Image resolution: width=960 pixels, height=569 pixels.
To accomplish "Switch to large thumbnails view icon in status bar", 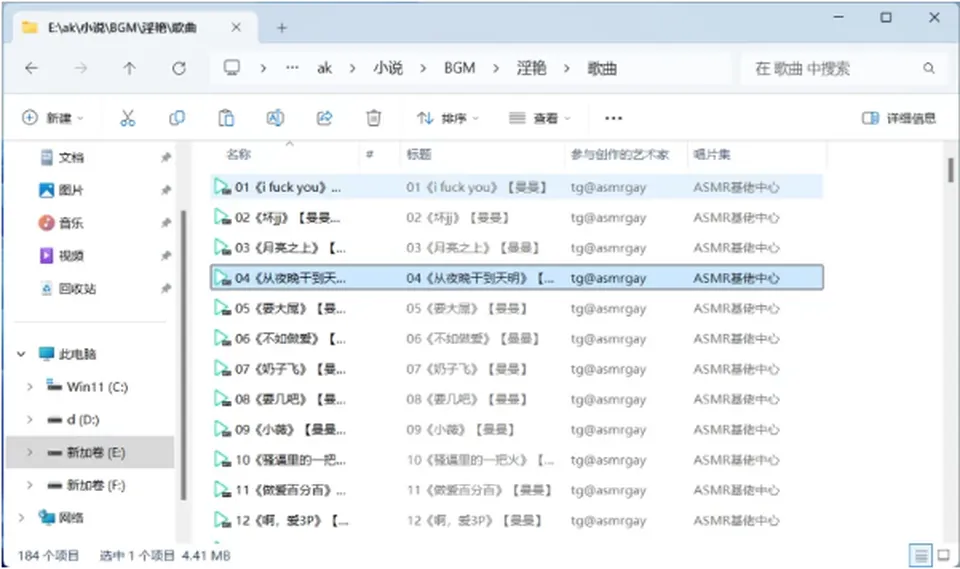I will (943, 555).
